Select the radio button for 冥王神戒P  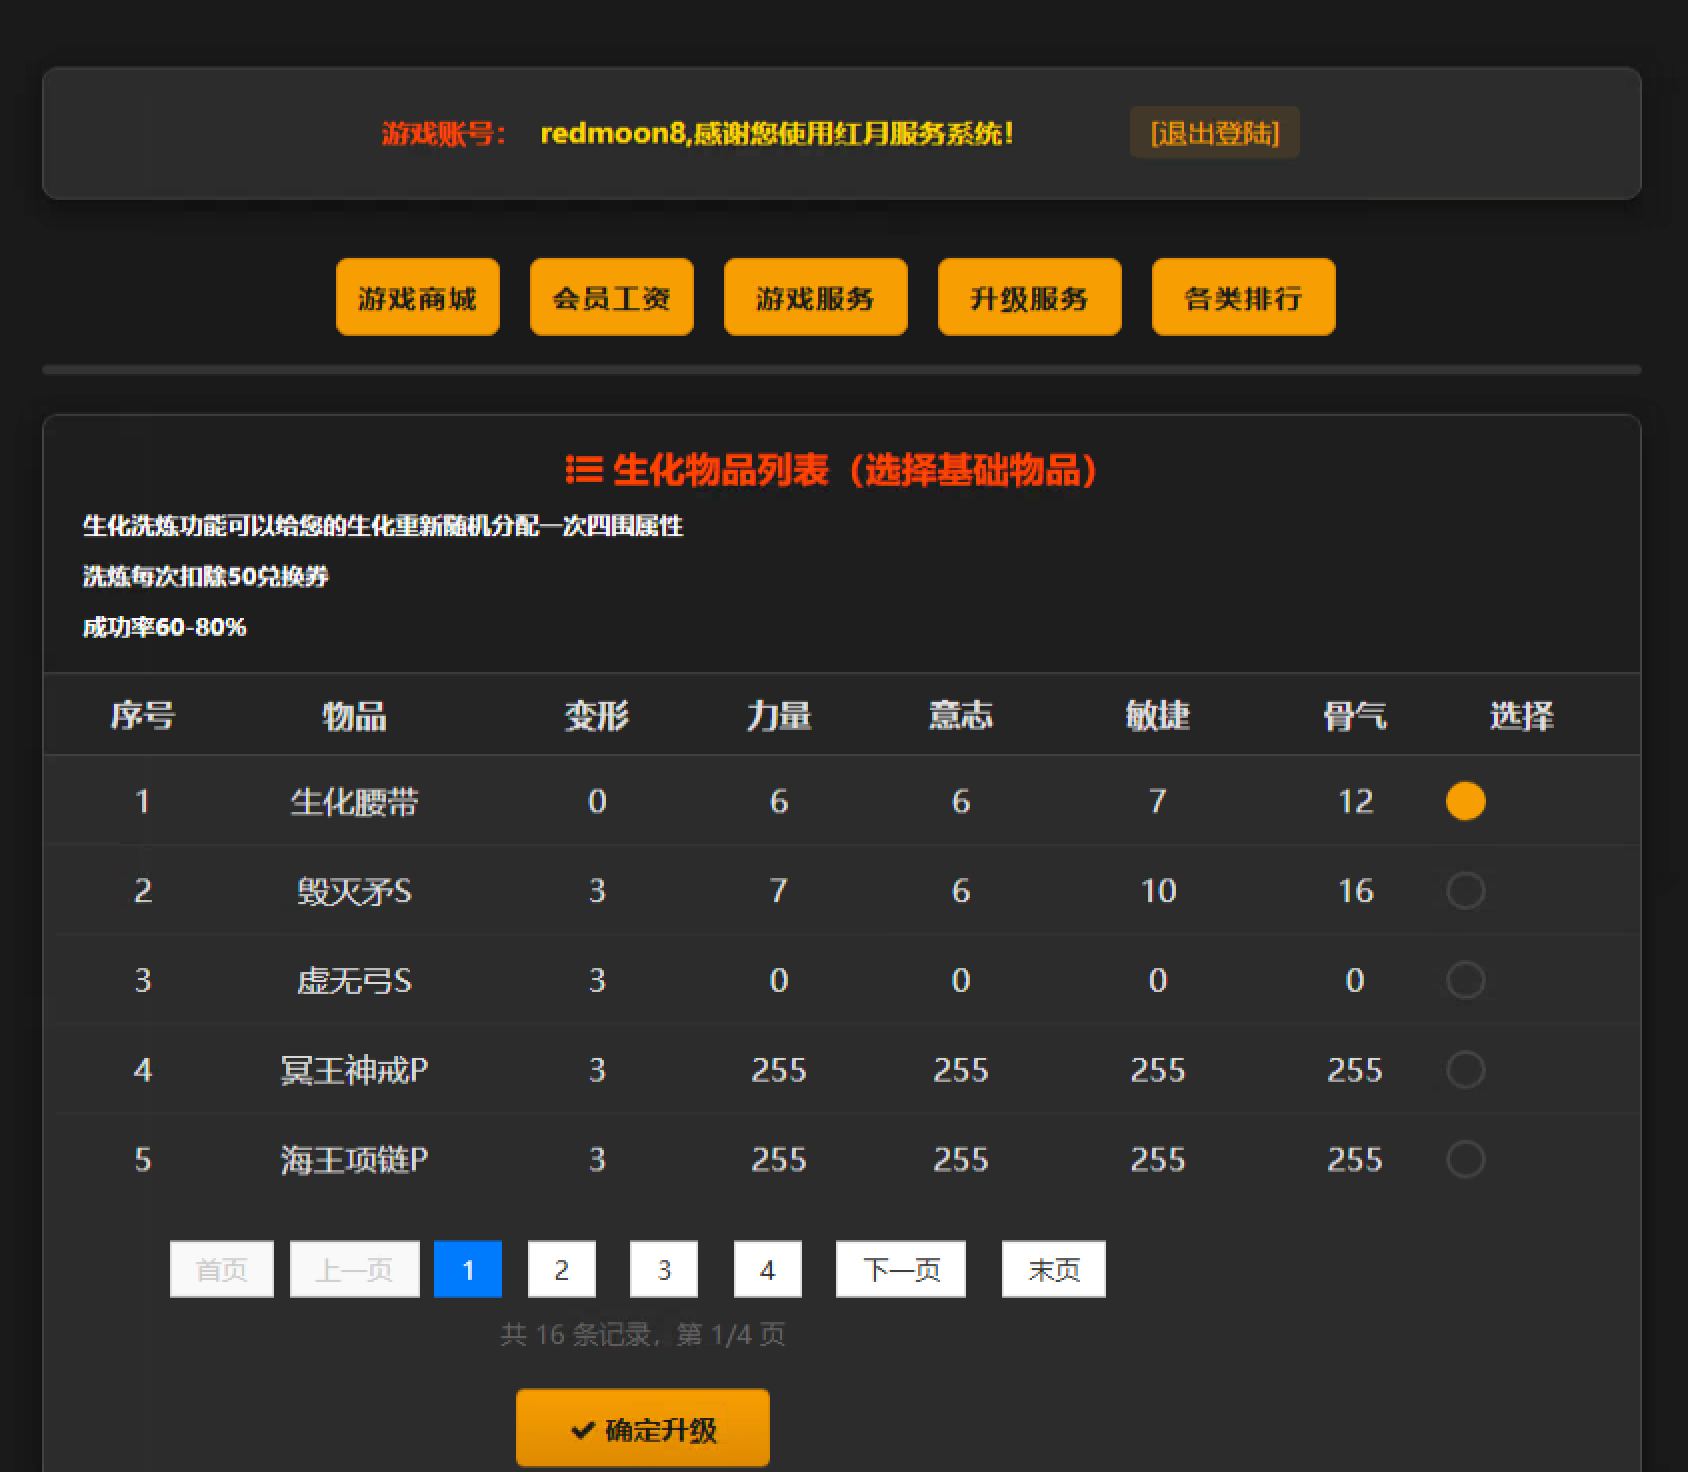tap(1465, 1069)
